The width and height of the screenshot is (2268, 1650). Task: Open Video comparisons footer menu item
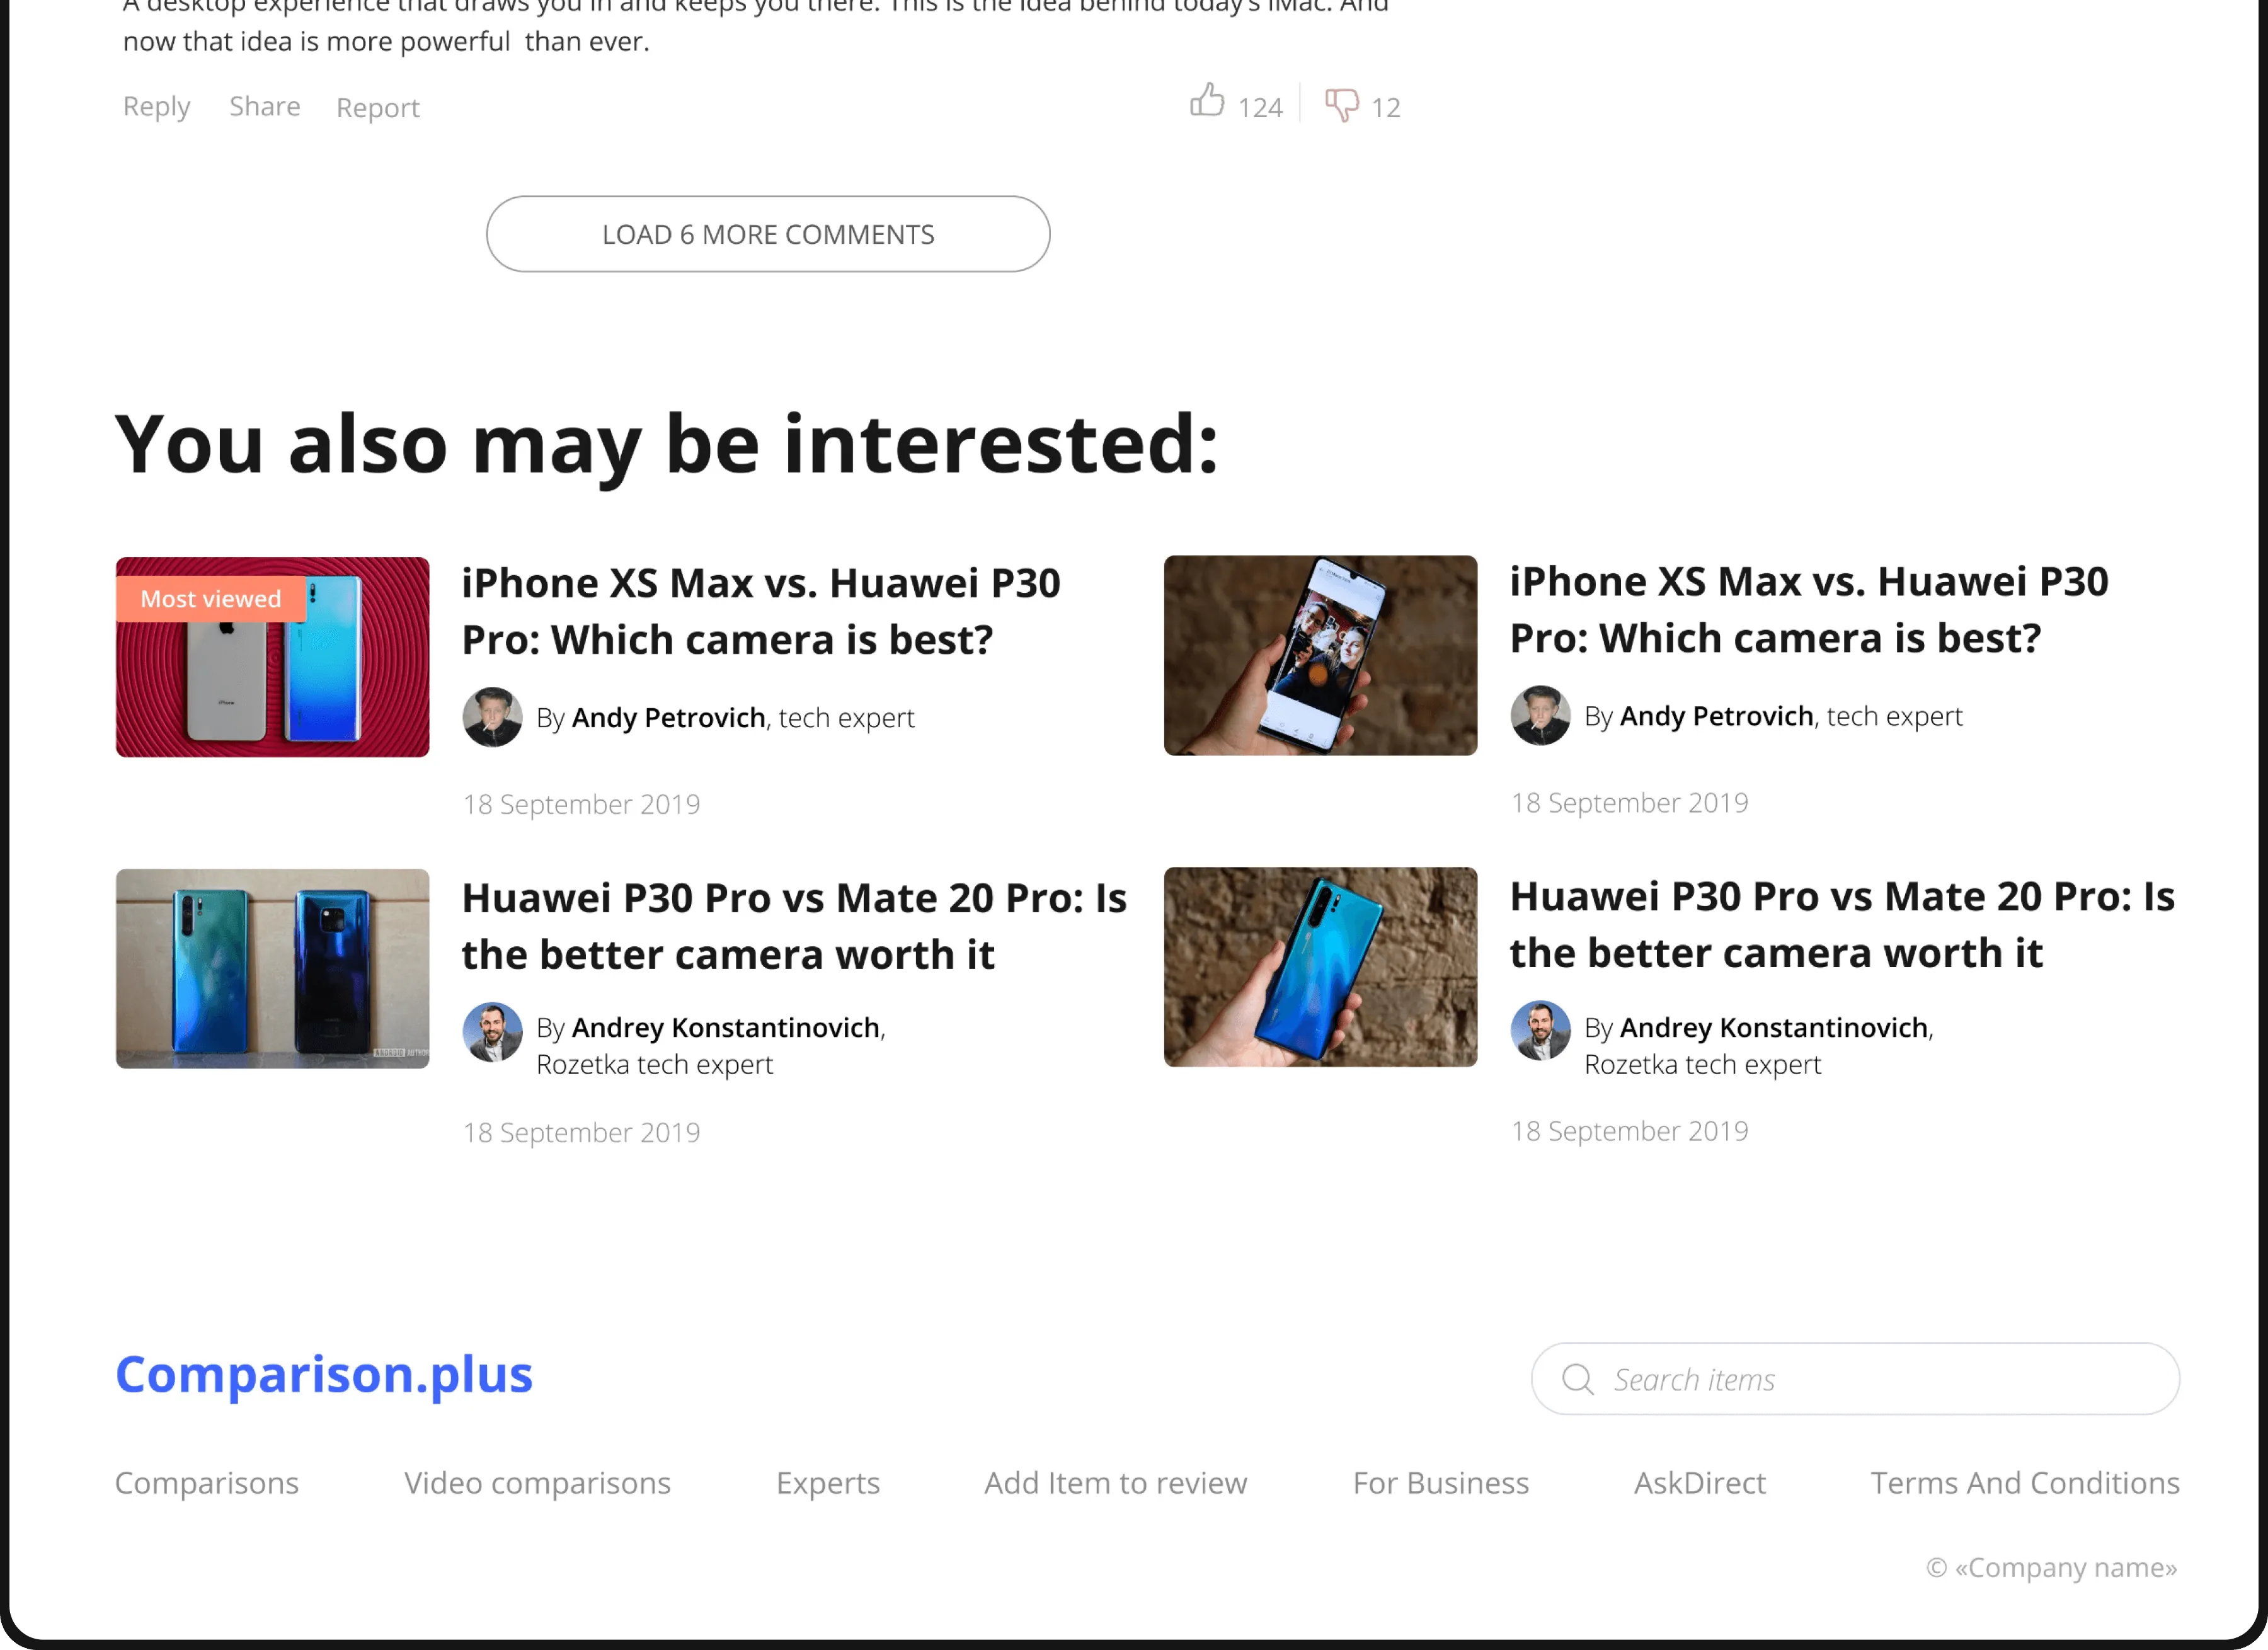click(x=537, y=1482)
